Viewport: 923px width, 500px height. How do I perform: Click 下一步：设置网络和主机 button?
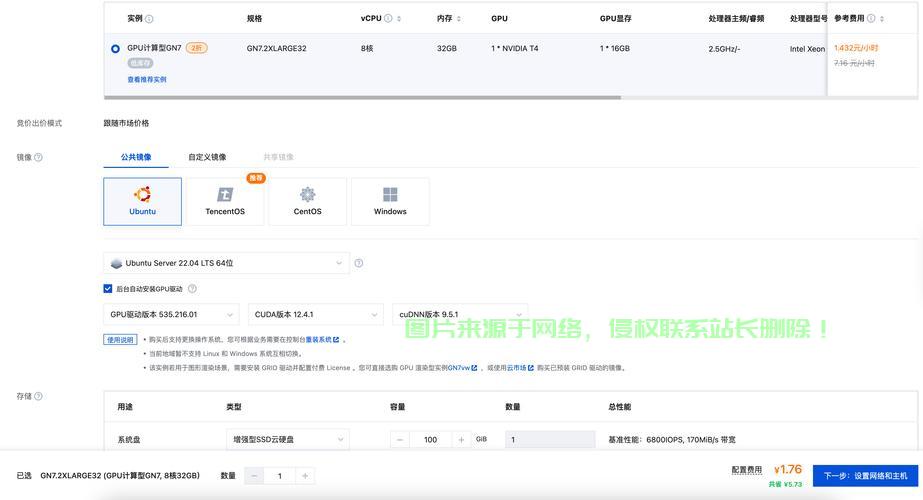pos(865,475)
